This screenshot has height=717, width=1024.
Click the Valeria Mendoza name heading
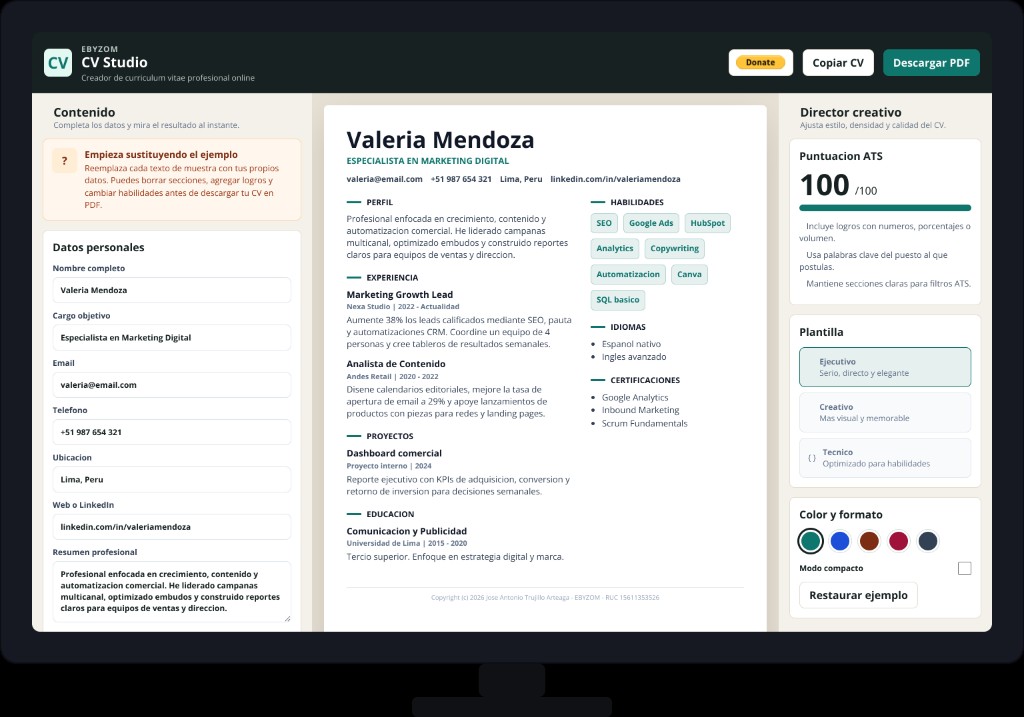pos(440,140)
